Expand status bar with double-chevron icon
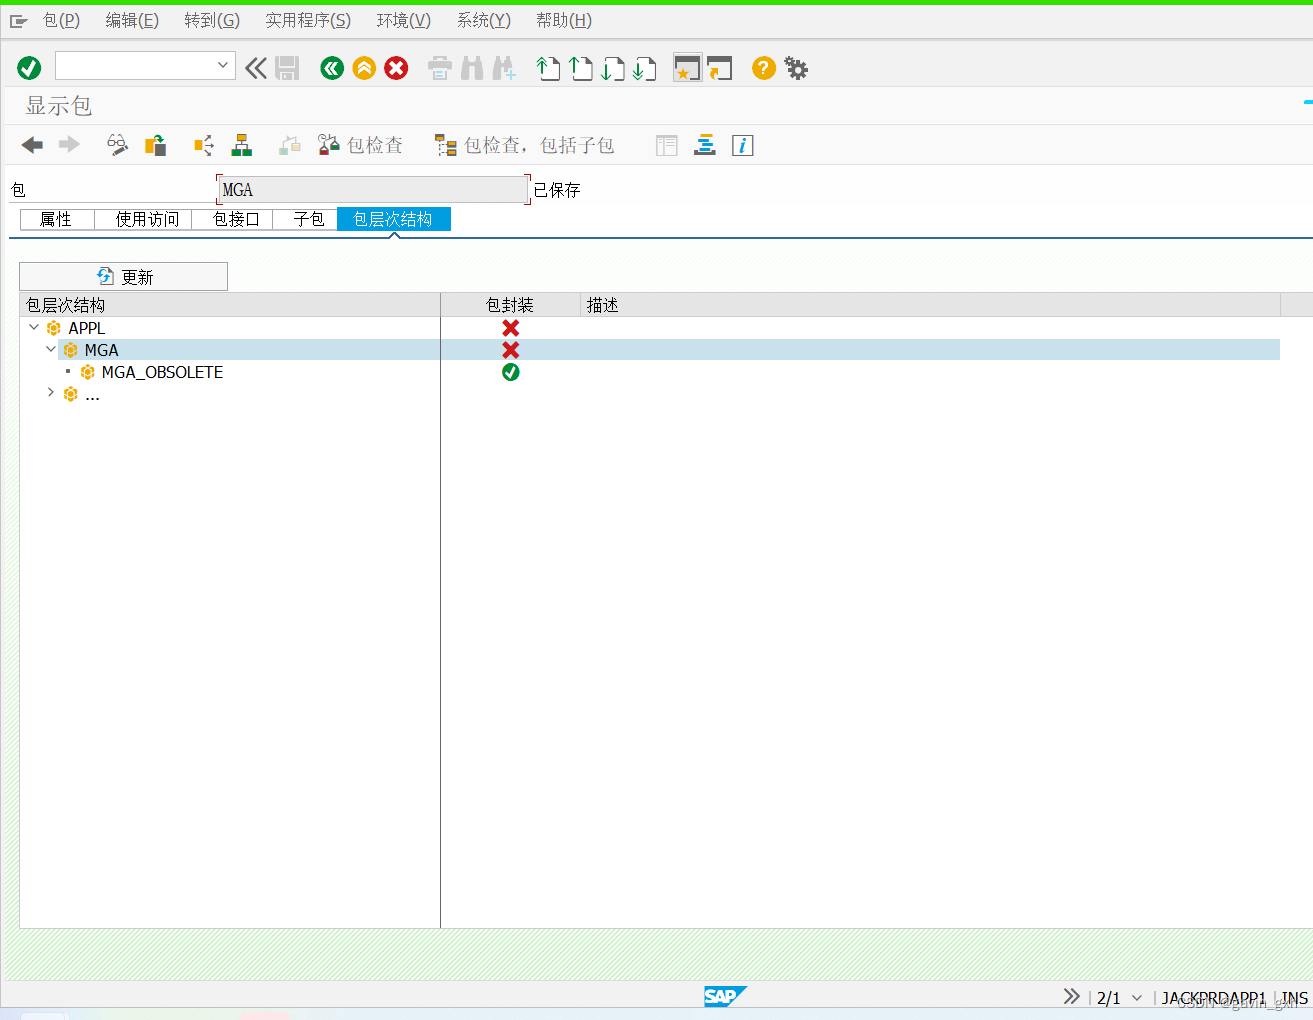Viewport: 1313px width, 1020px height. [1072, 996]
